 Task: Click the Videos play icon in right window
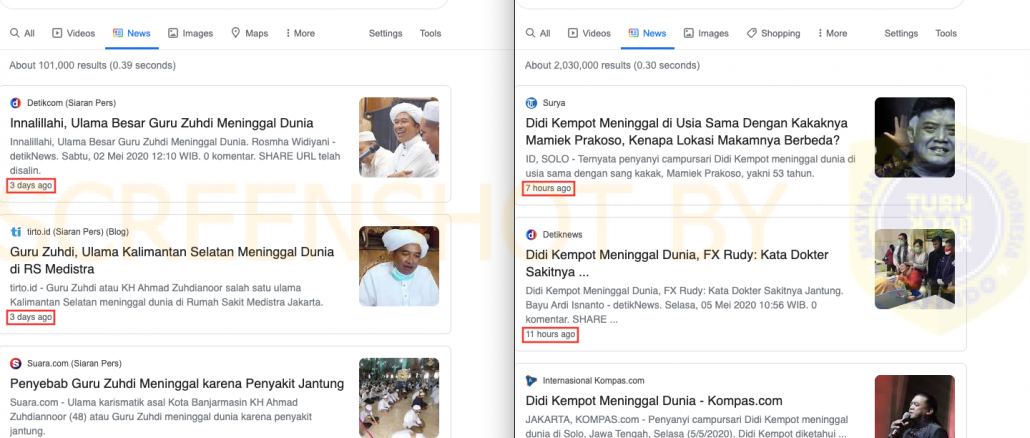pos(573,33)
